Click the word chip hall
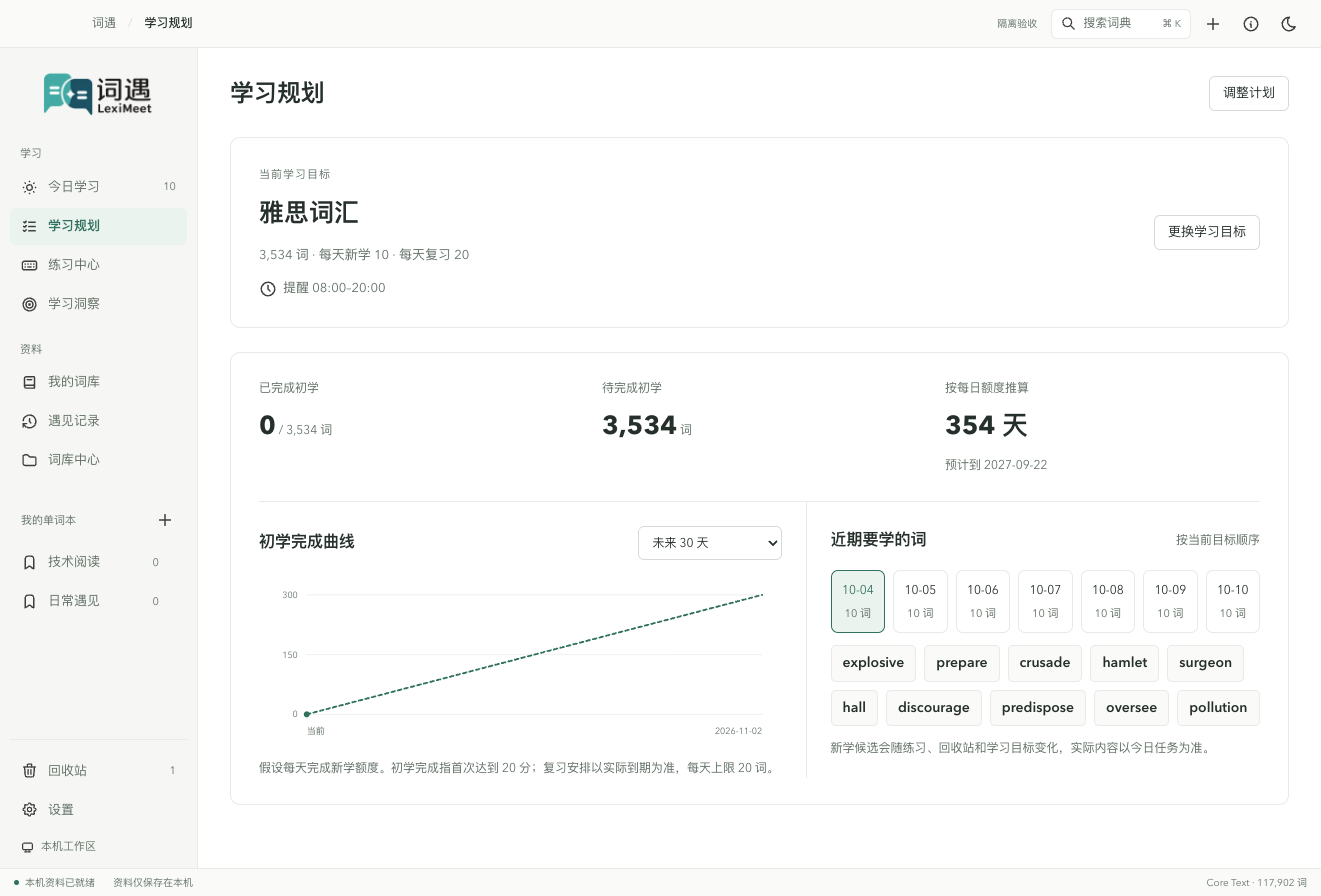The image size is (1321, 896). pyautogui.click(x=854, y=708)
